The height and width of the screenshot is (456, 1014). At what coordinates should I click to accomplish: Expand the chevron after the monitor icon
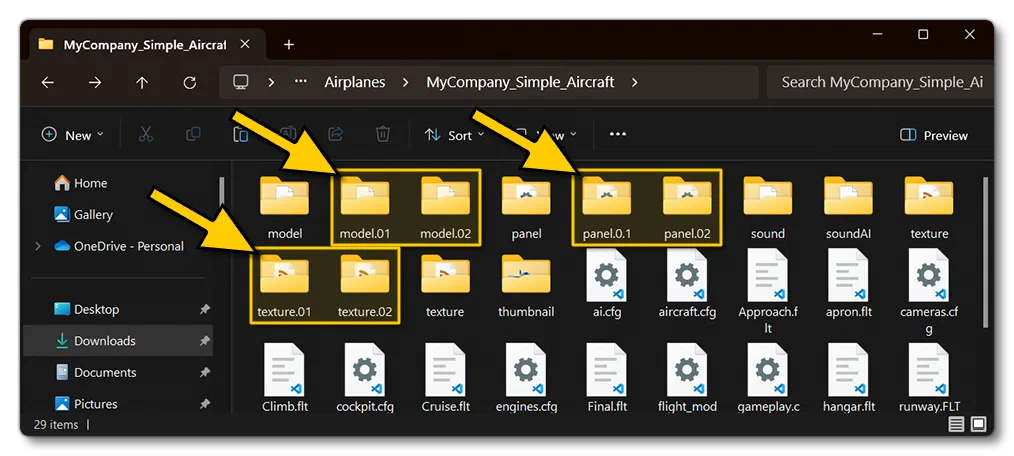pyautogui.click(x=271, y=82)
